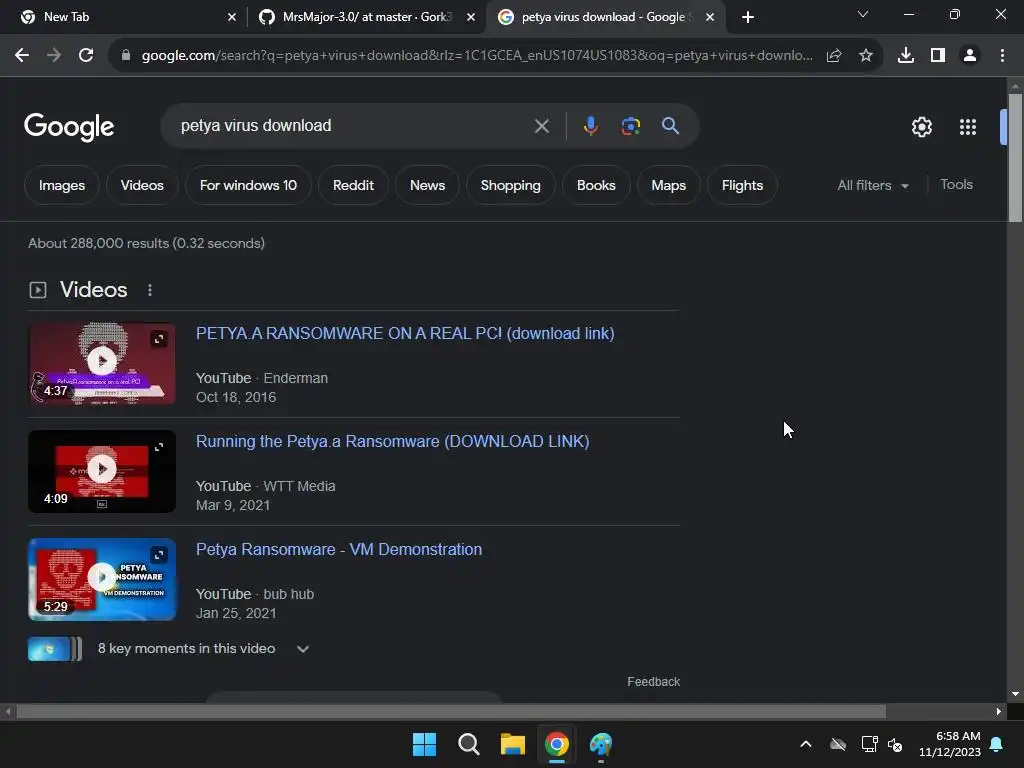Select the petya virus download Google tab

pos(604,17)
